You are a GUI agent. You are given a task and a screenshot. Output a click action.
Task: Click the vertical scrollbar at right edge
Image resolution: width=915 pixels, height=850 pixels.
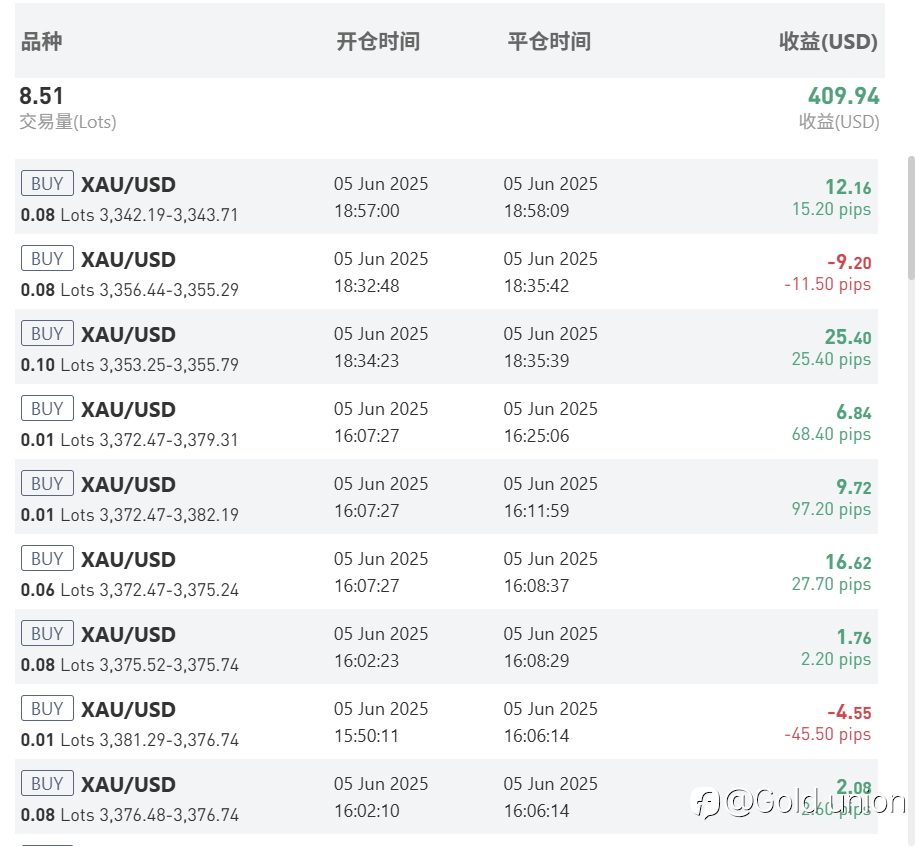(x=911, y=216)
